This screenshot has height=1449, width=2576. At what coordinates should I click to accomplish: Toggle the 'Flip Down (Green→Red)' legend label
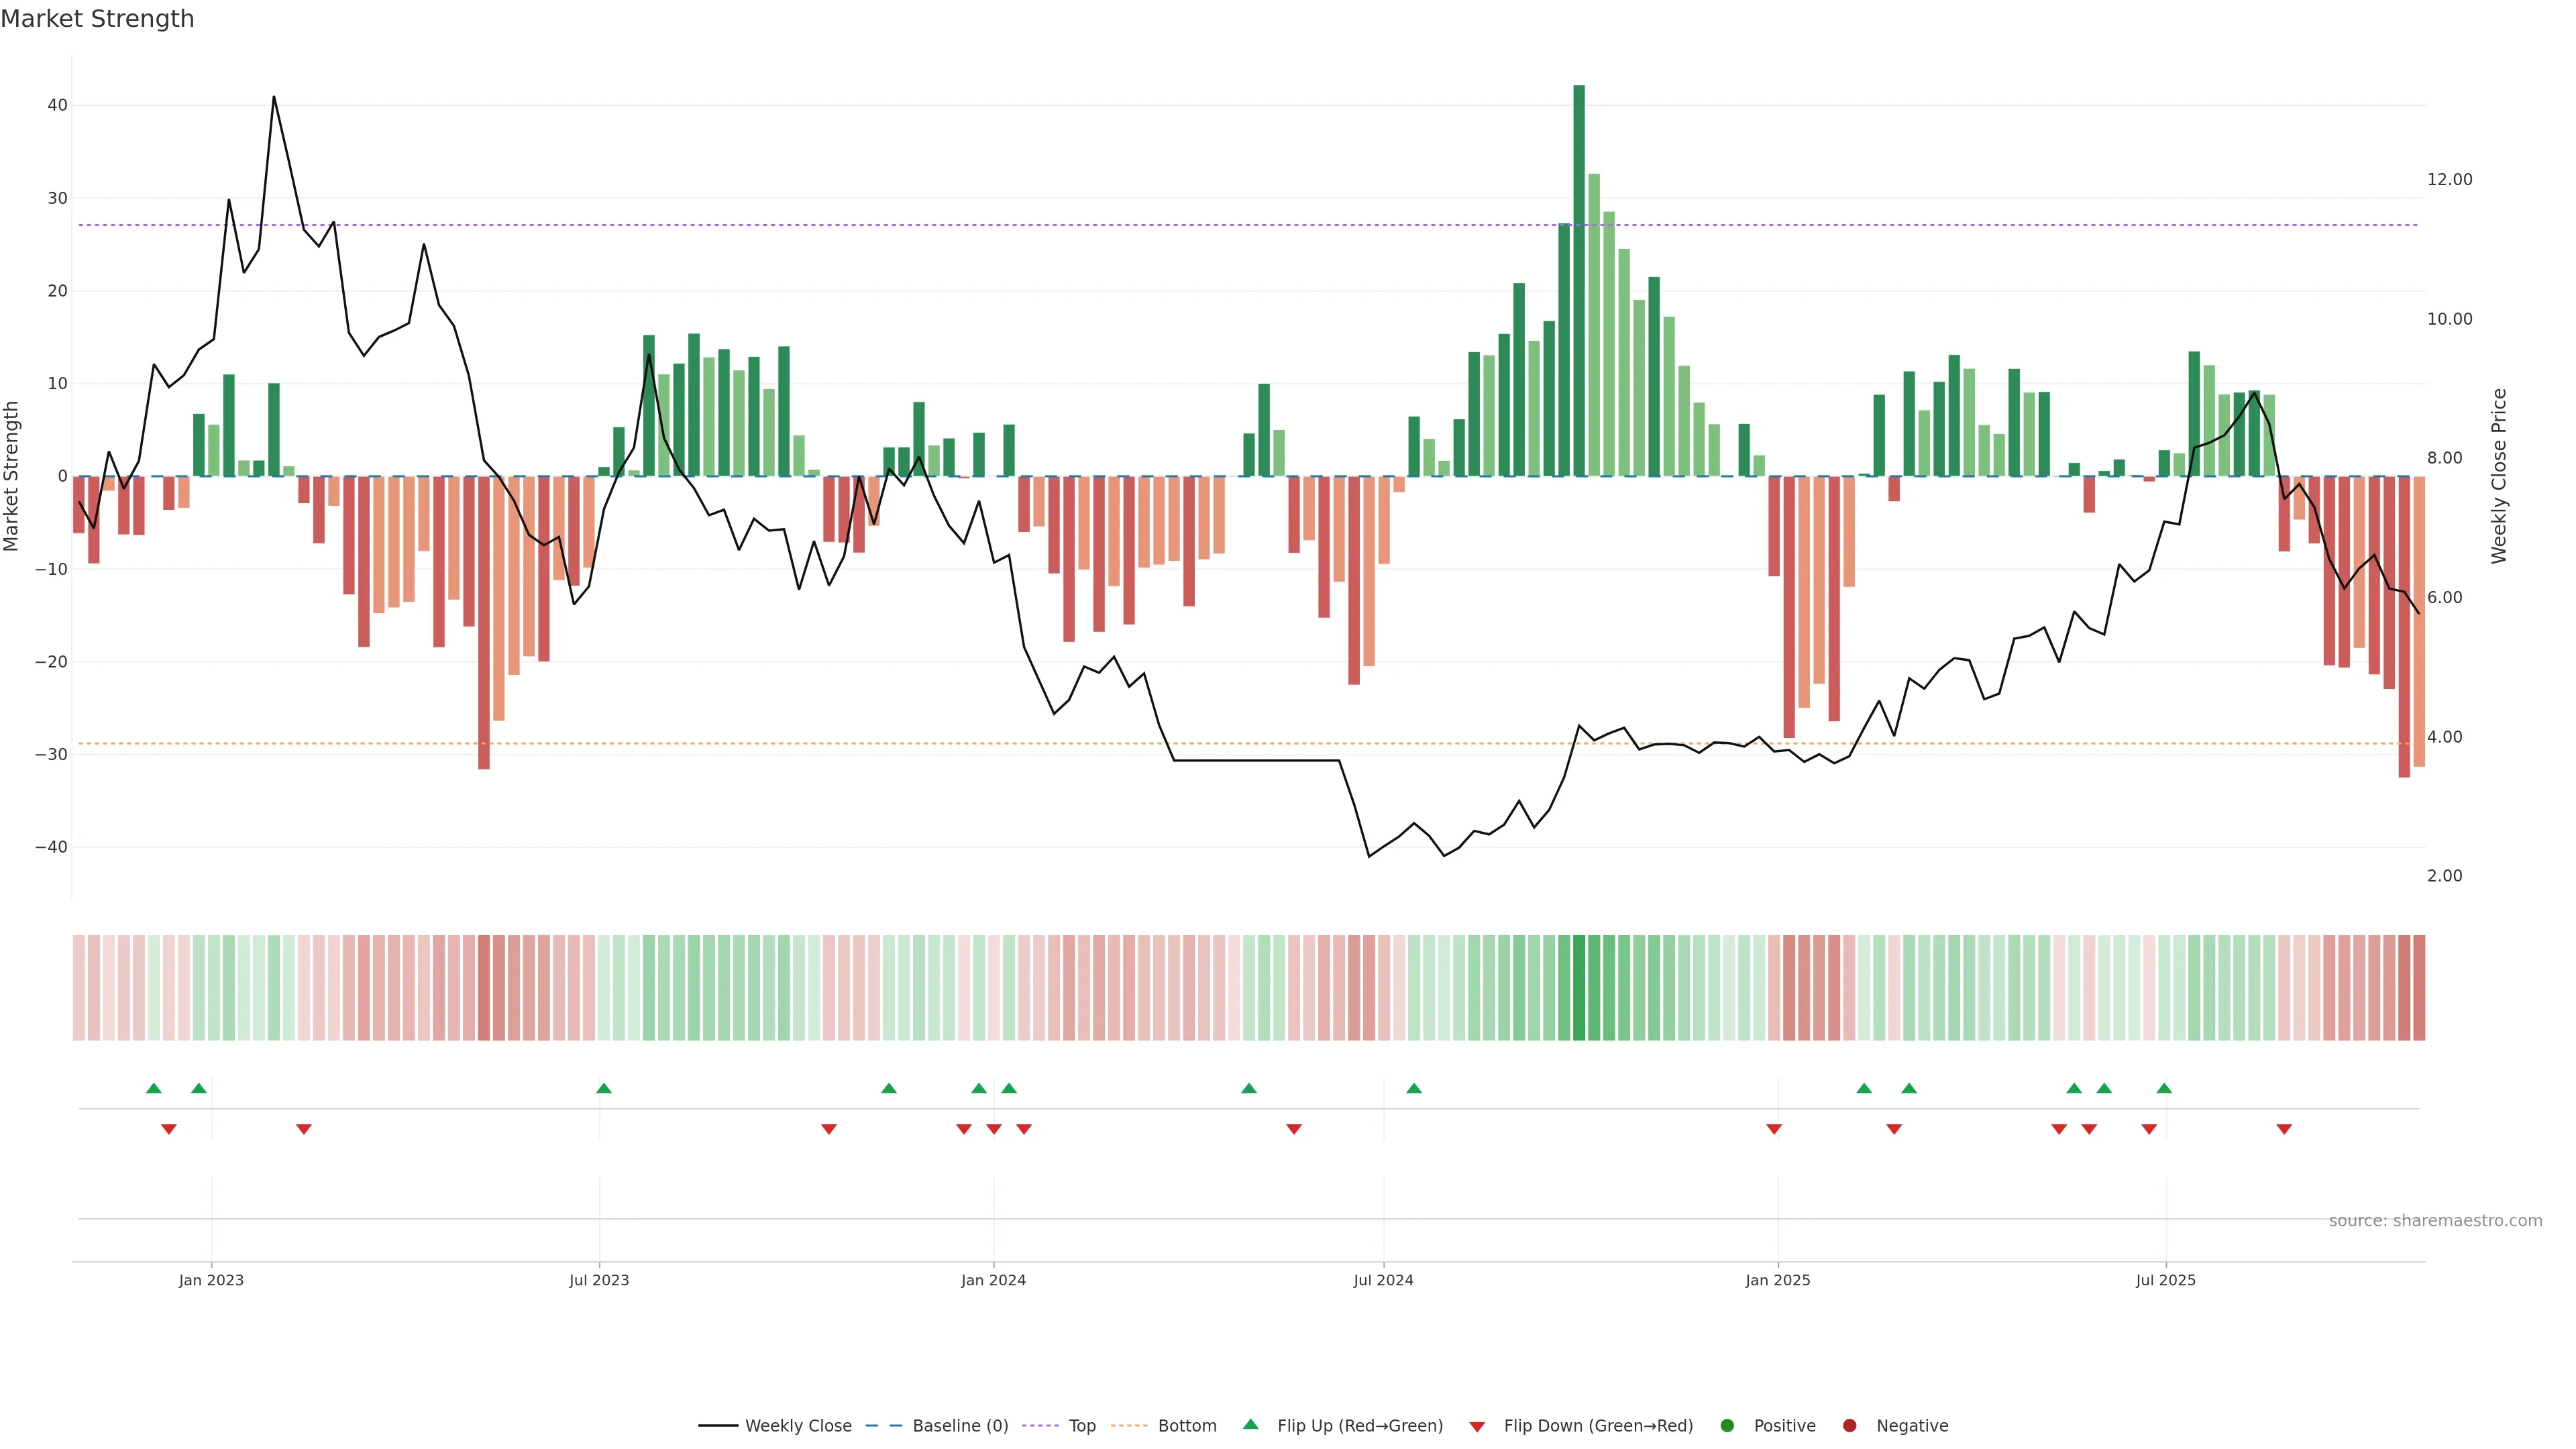[1598, 1426]
